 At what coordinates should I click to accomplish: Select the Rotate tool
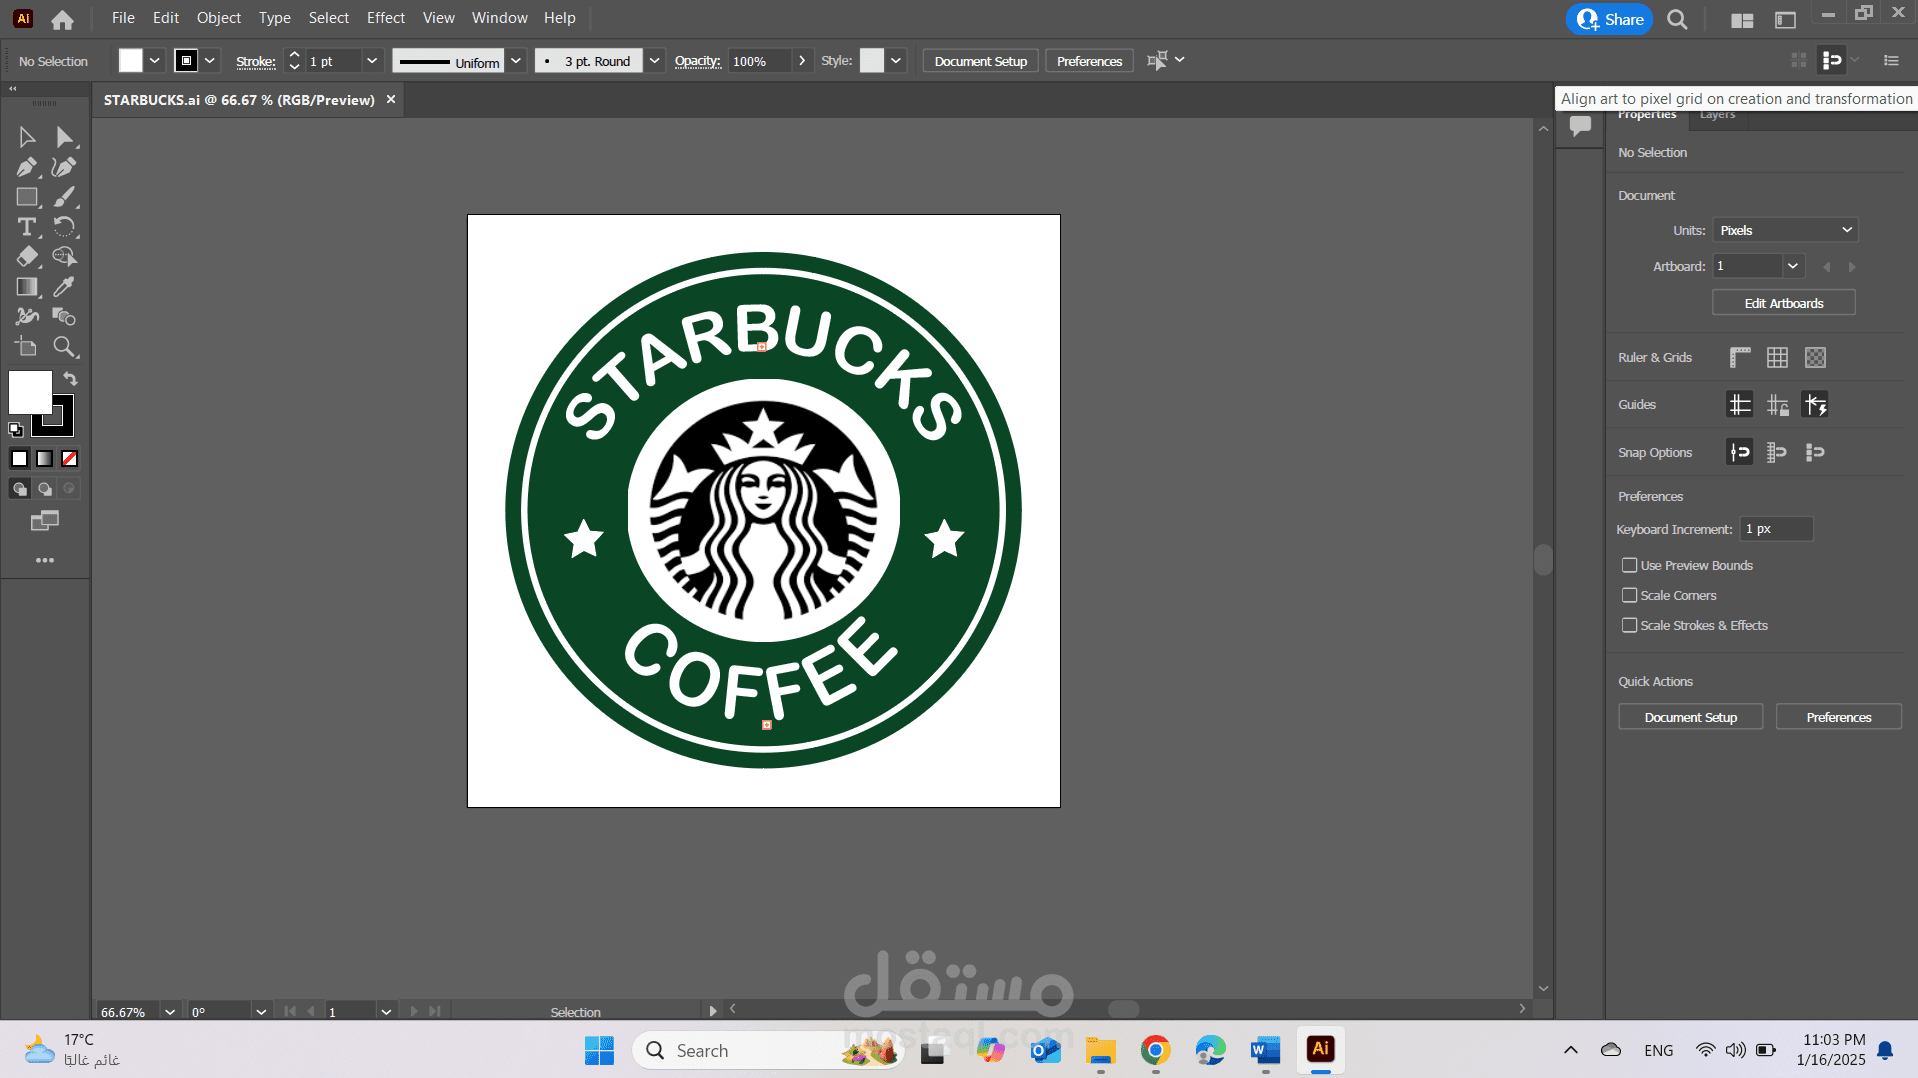[64, 227]
